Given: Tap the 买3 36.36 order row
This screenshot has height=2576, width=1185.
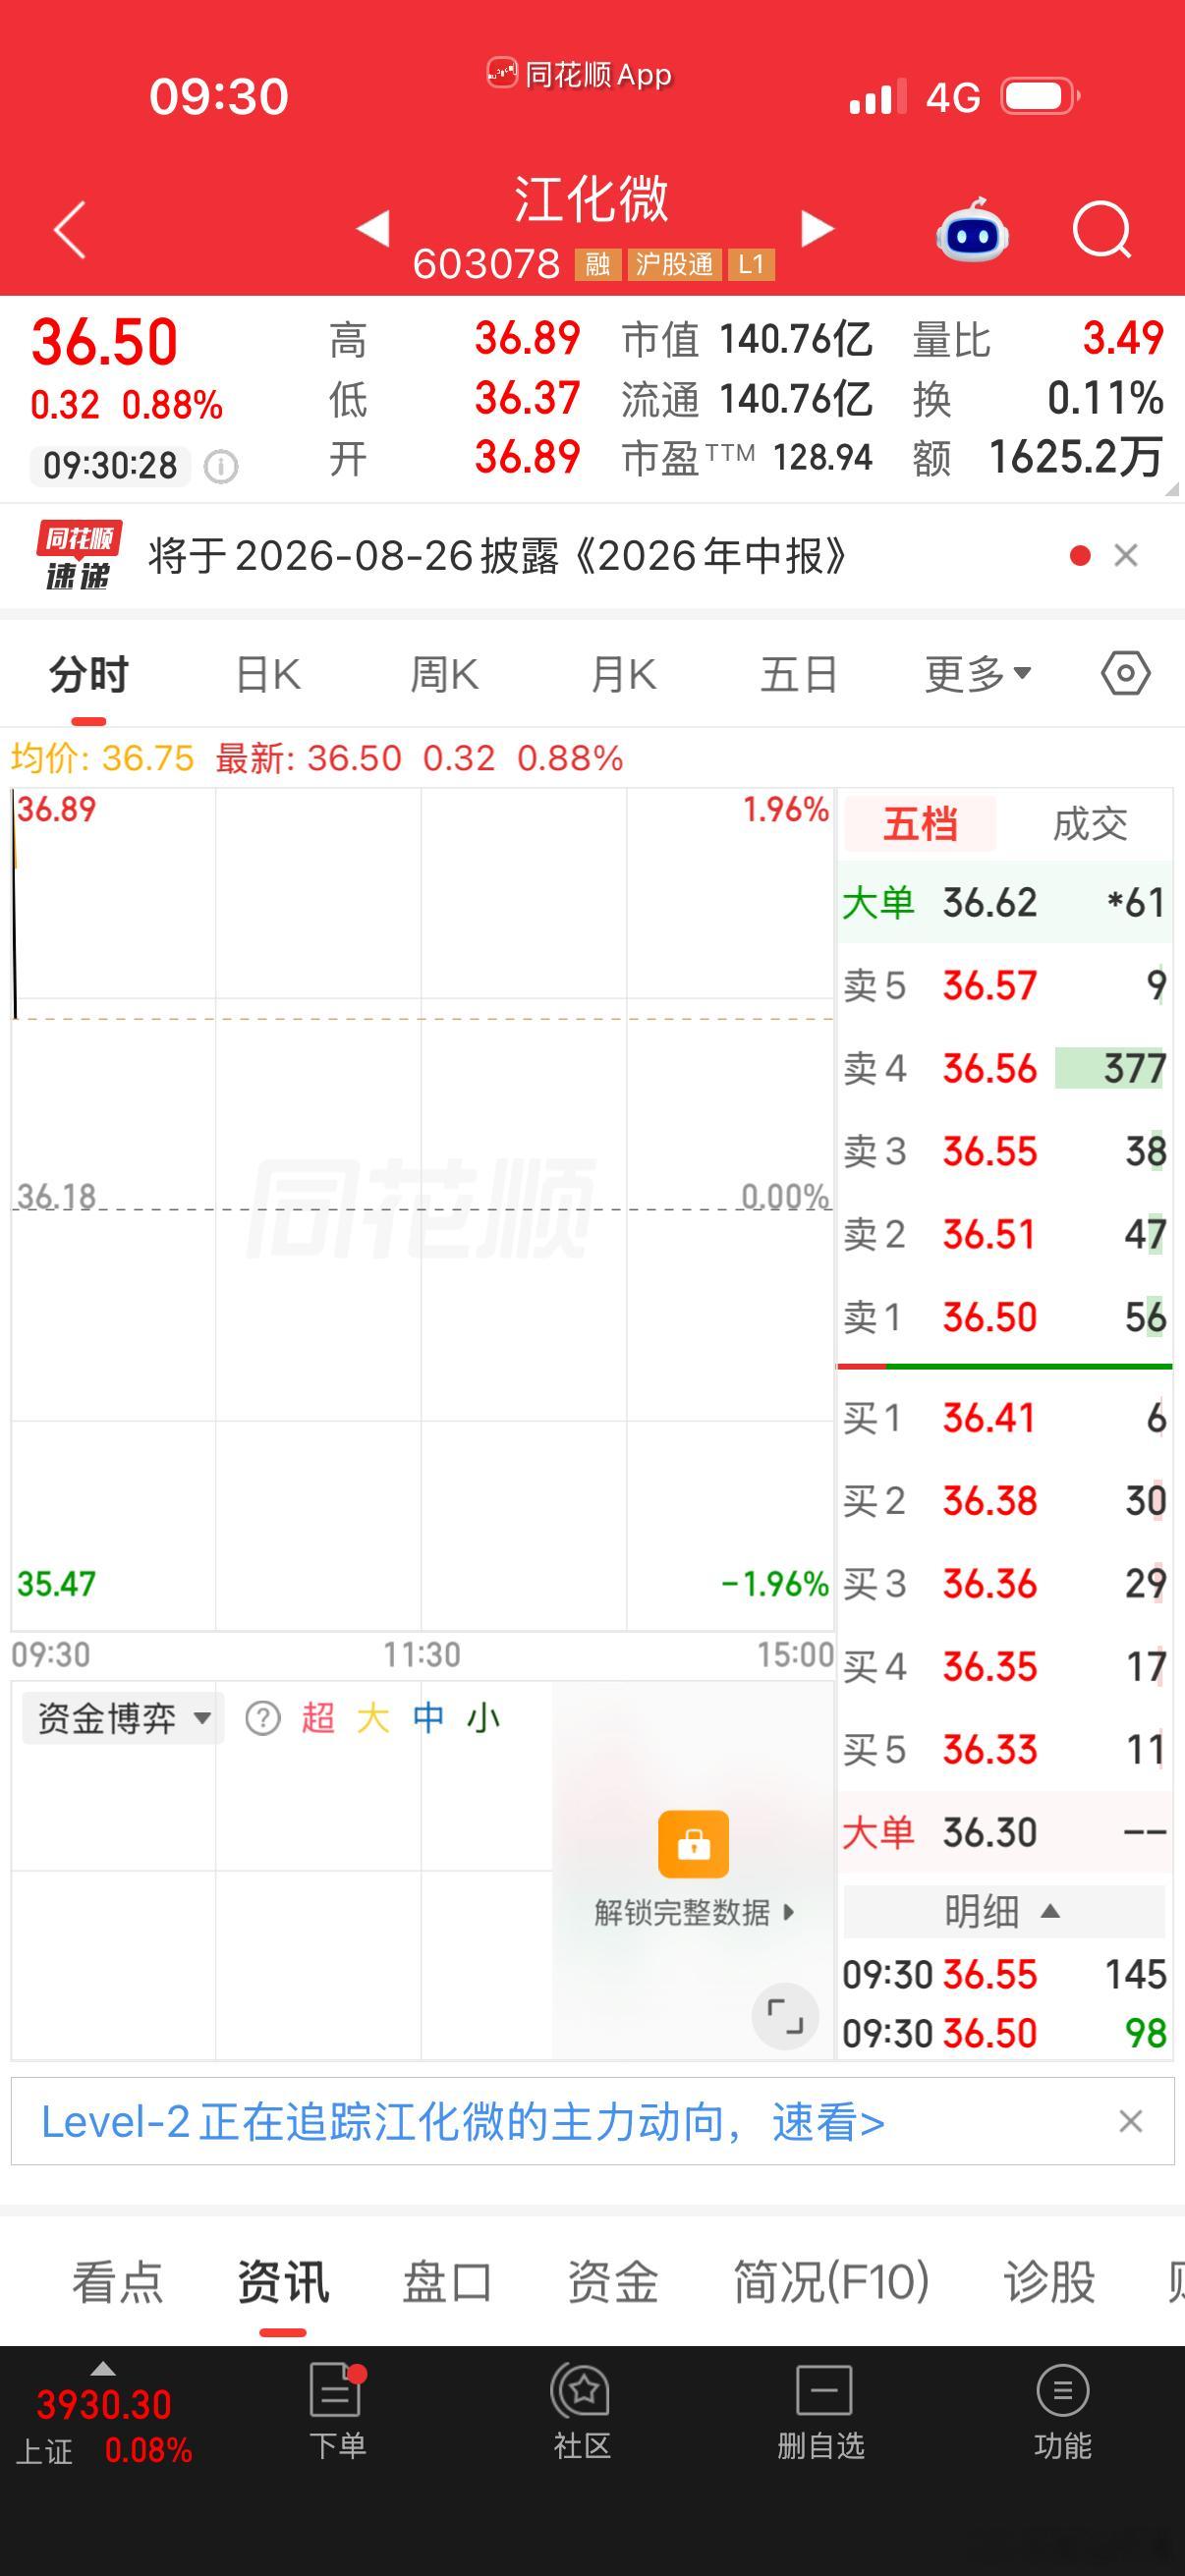Looking at the screenshot, I should pyautogui.click(x=1004, y=1584).
